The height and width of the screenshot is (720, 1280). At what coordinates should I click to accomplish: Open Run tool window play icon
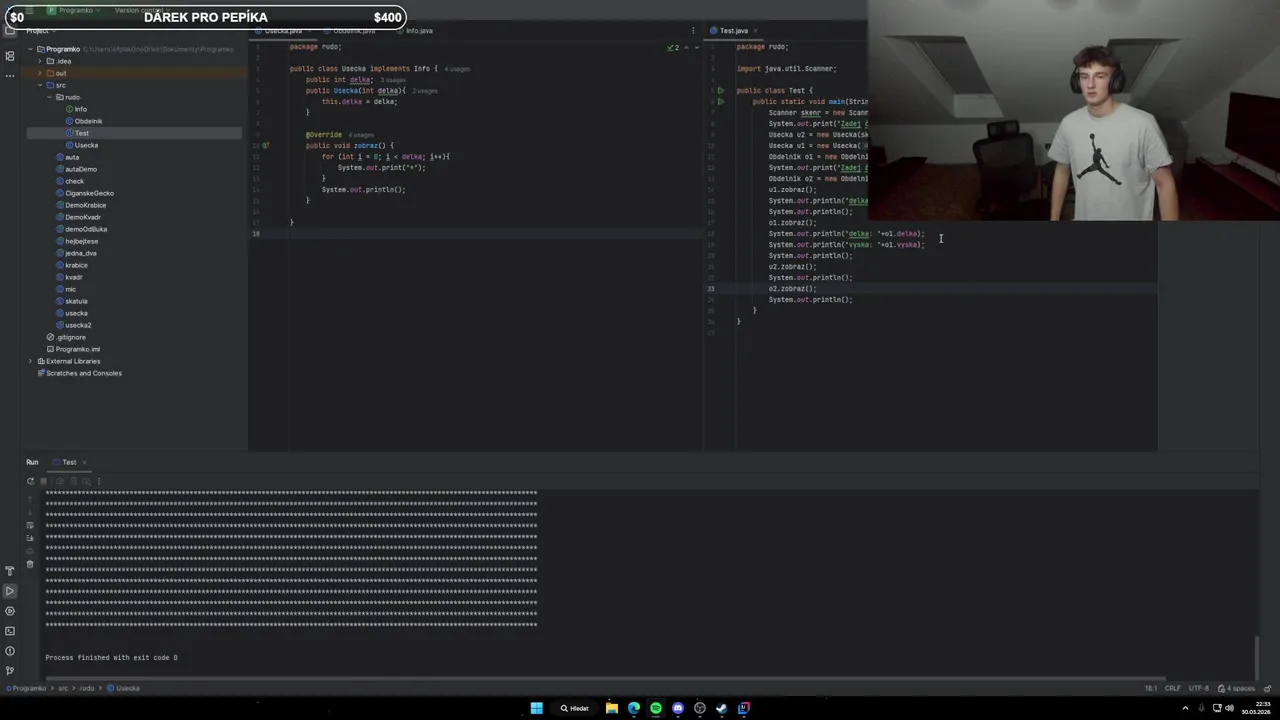click(10, 591)
